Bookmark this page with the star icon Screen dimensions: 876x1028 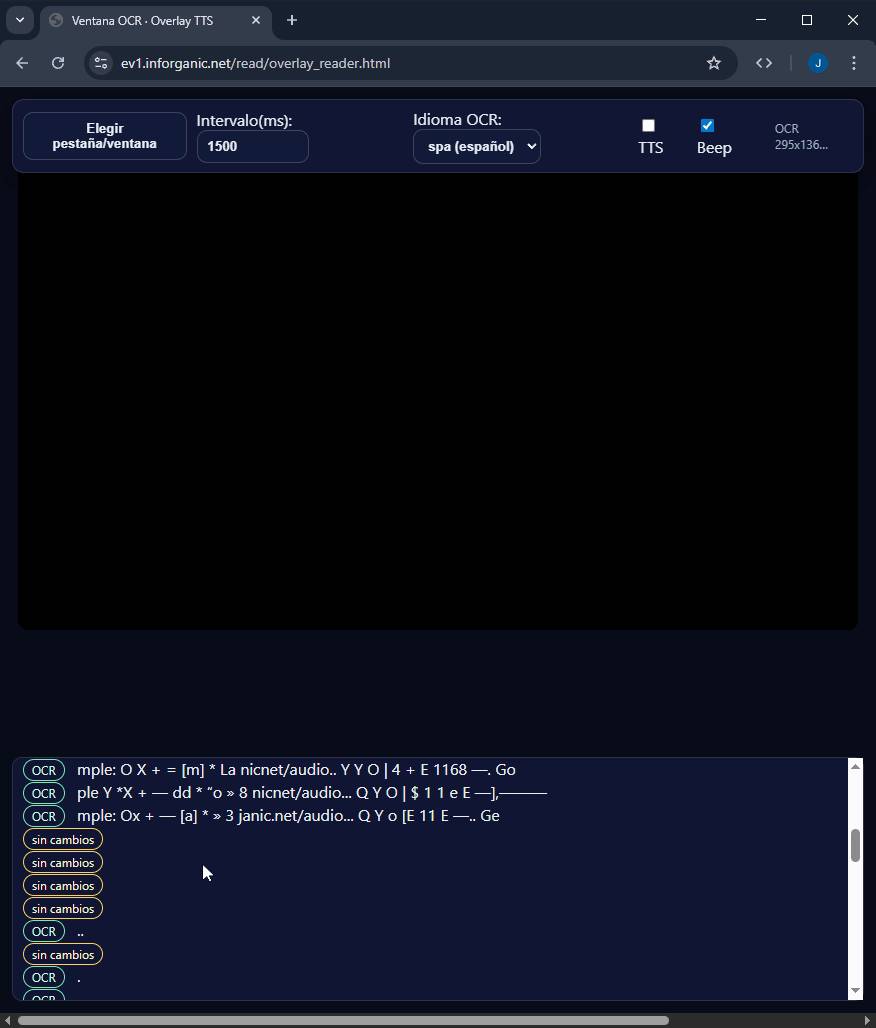(x=714, y=63)
